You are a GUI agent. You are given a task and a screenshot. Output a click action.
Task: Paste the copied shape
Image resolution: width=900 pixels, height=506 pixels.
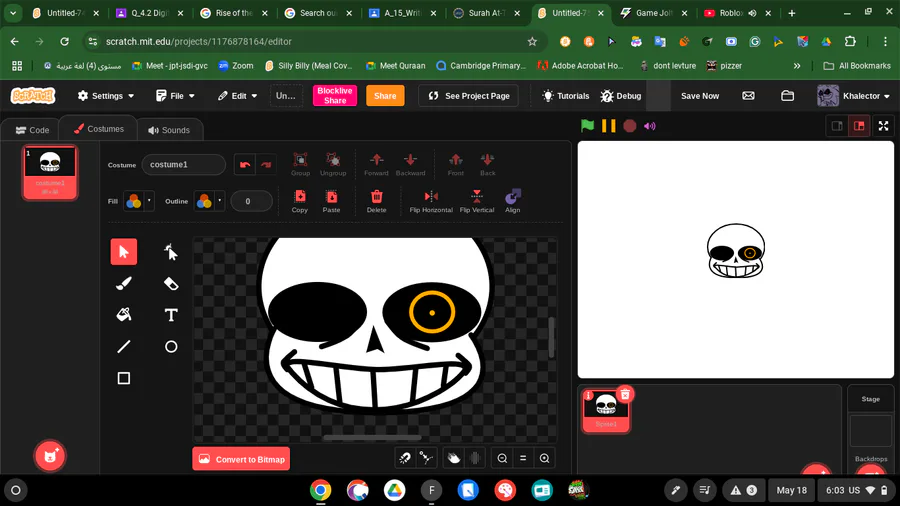click(331, 201)
